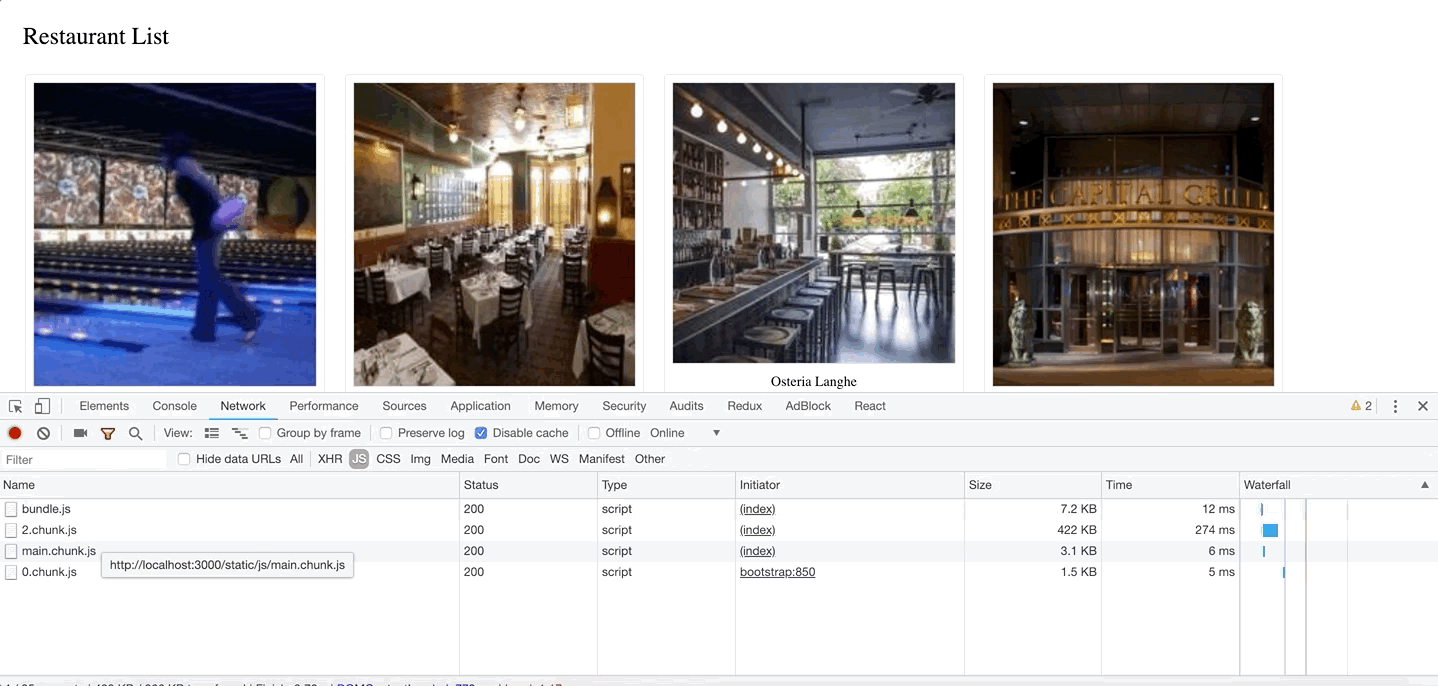
Task: Click the network Filter text field
Action: click(x=85, y=459)
